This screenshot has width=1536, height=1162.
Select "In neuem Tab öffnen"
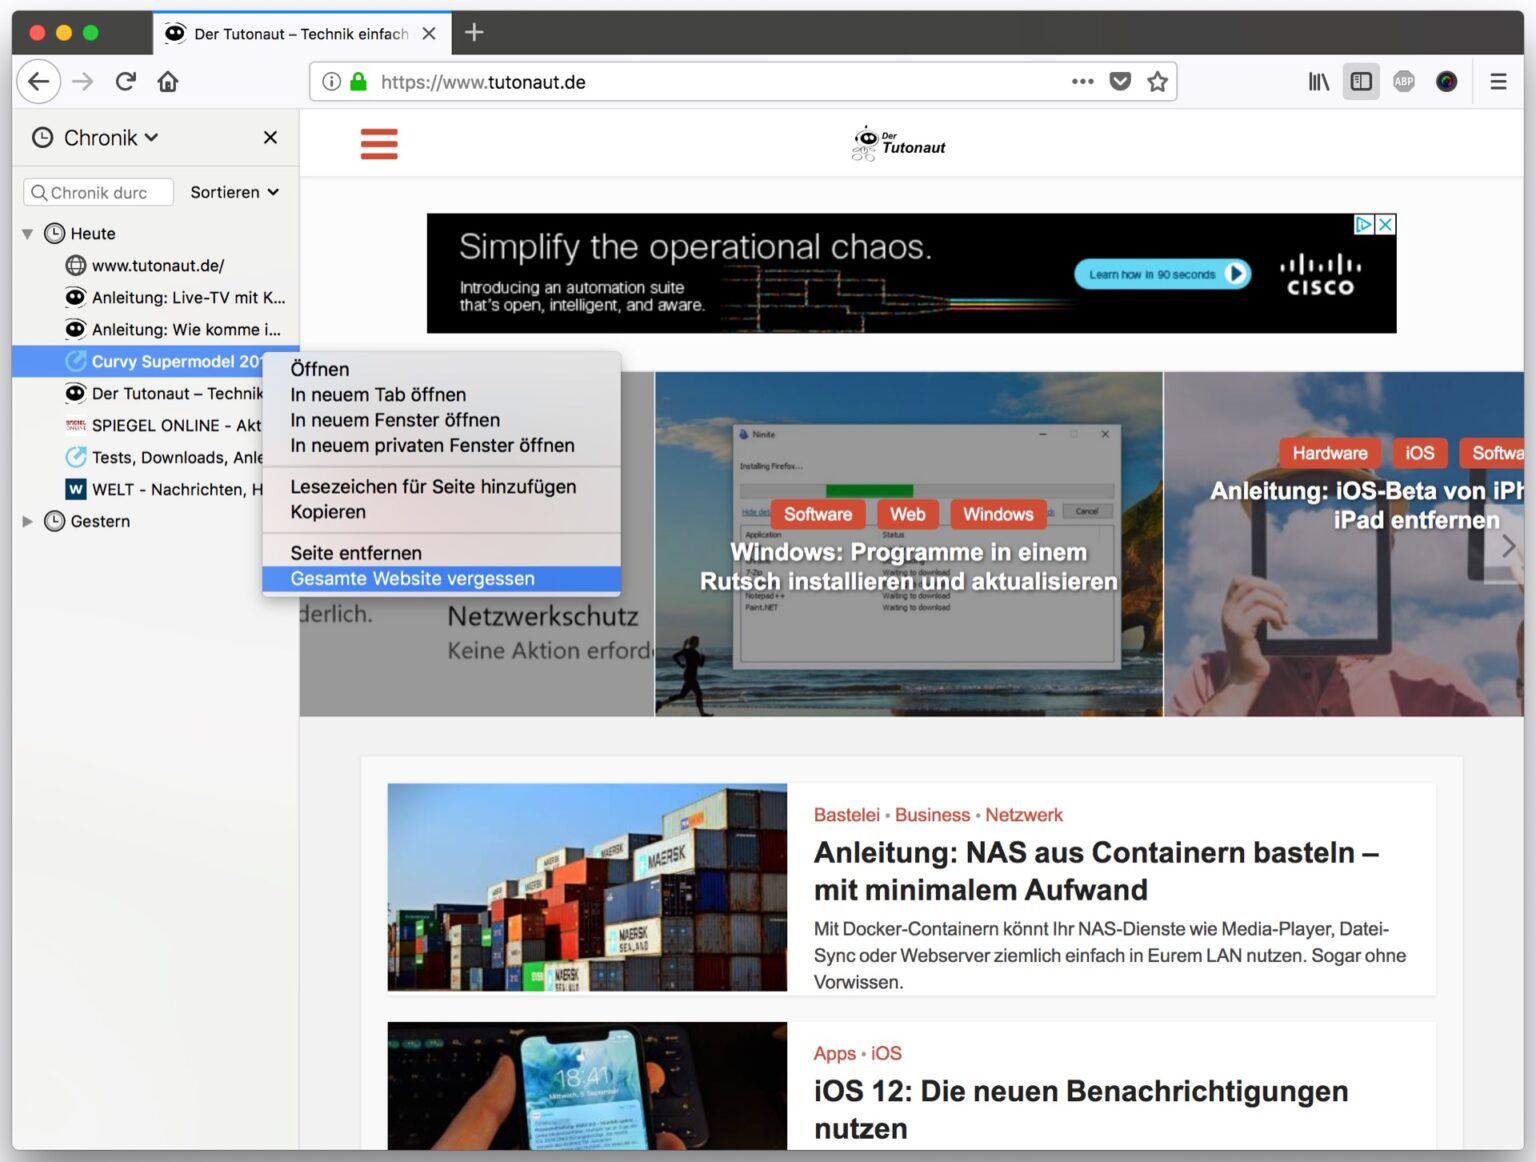378,394
